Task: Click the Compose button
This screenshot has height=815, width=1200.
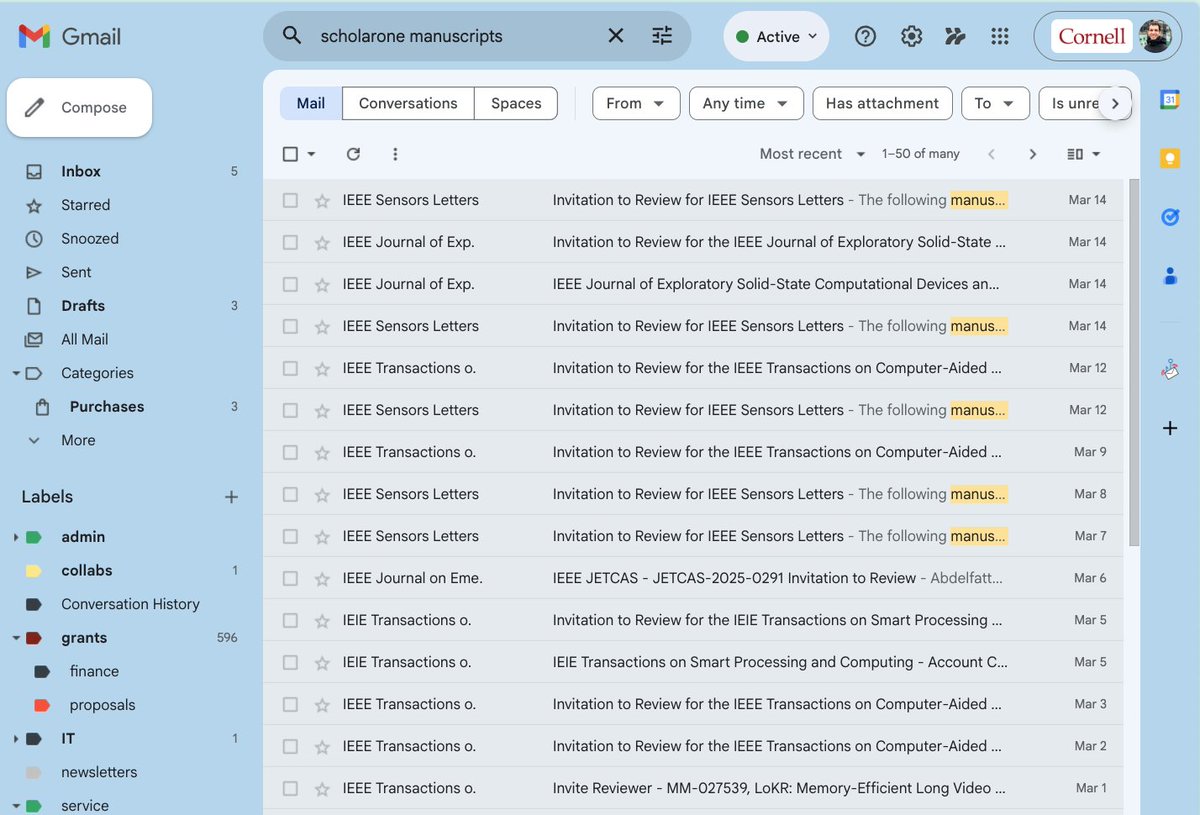Action: point(80,107)
